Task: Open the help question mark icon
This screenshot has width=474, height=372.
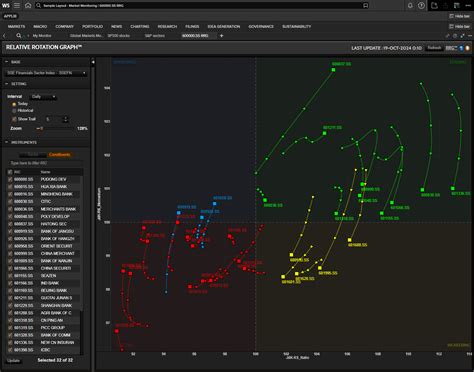Action: (421, 6)
